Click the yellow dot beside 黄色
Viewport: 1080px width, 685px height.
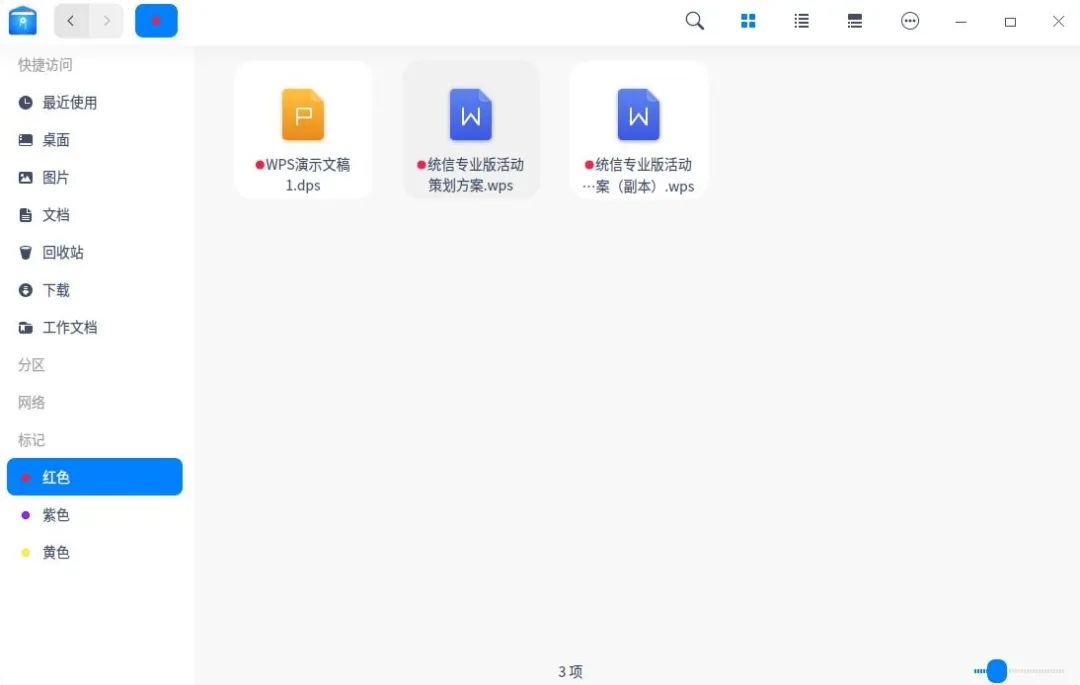point(25,552)
